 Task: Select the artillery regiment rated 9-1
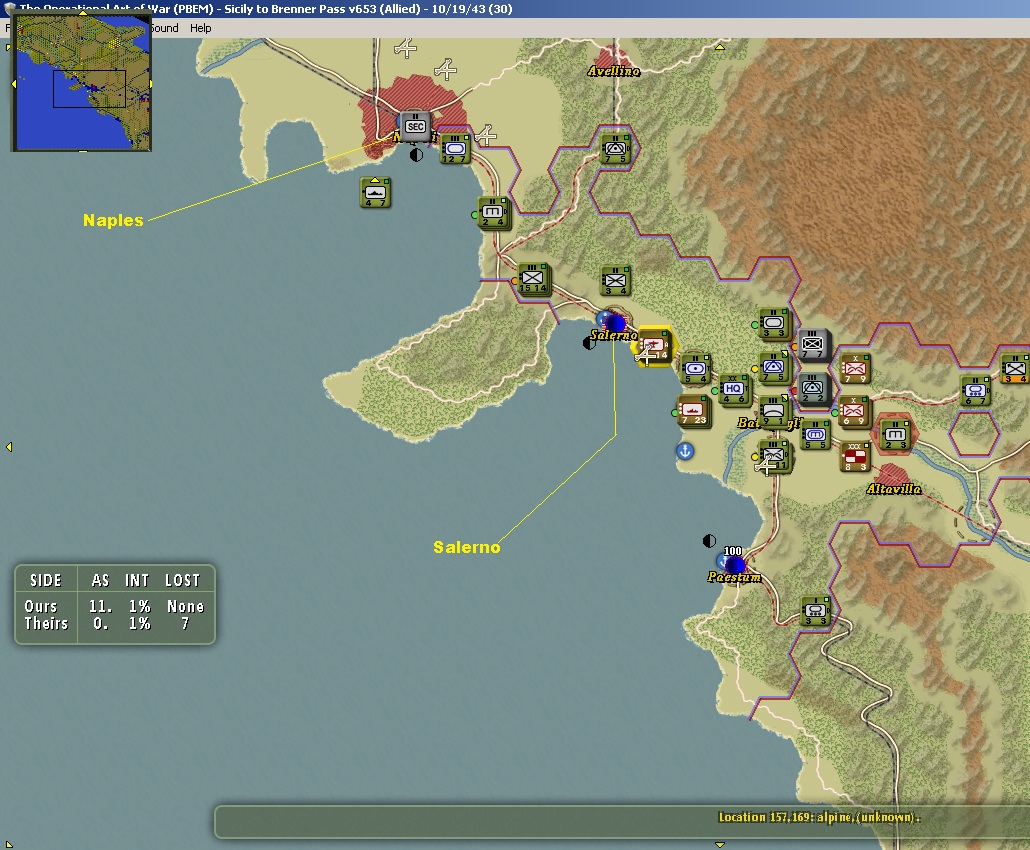(773, 412)
